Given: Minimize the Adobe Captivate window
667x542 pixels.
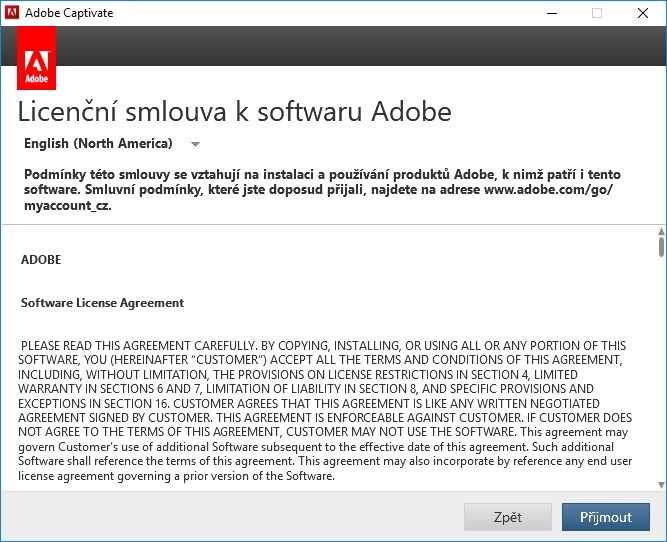Looking at the screenshot, I should [551, 13].
